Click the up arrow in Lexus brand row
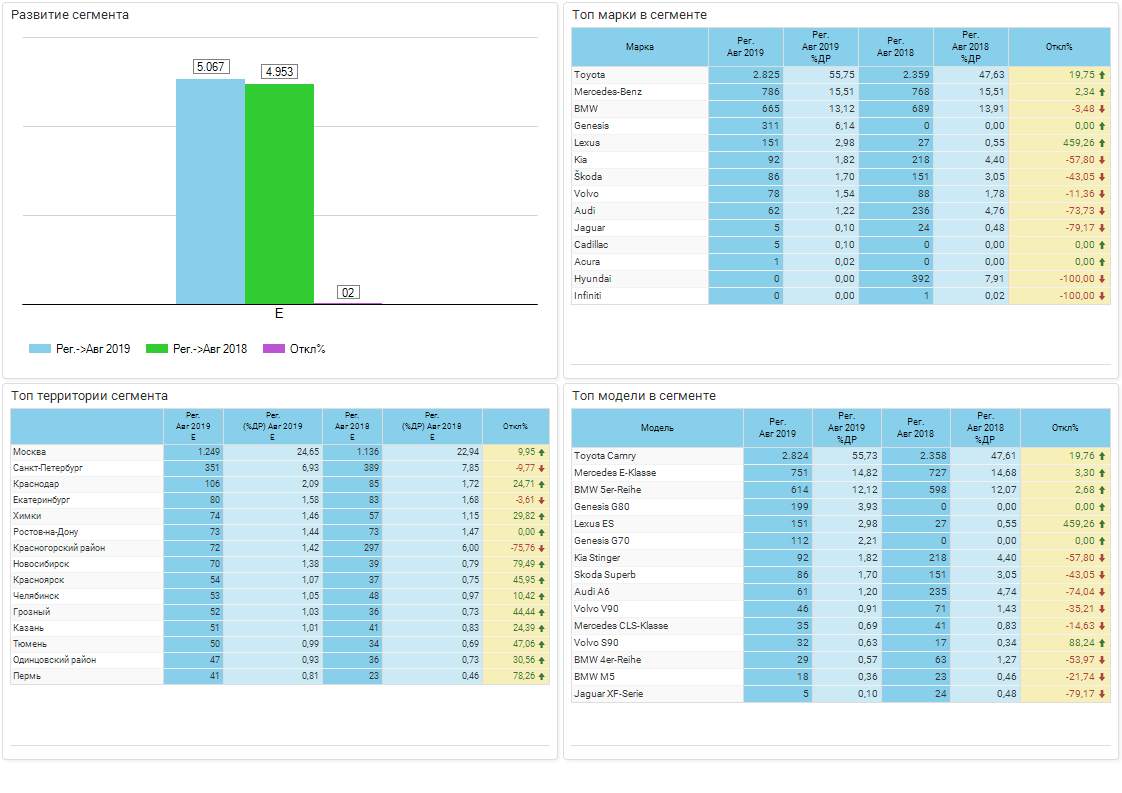This screenshot has width=1122, height=793. click(x=1102, y=143)
